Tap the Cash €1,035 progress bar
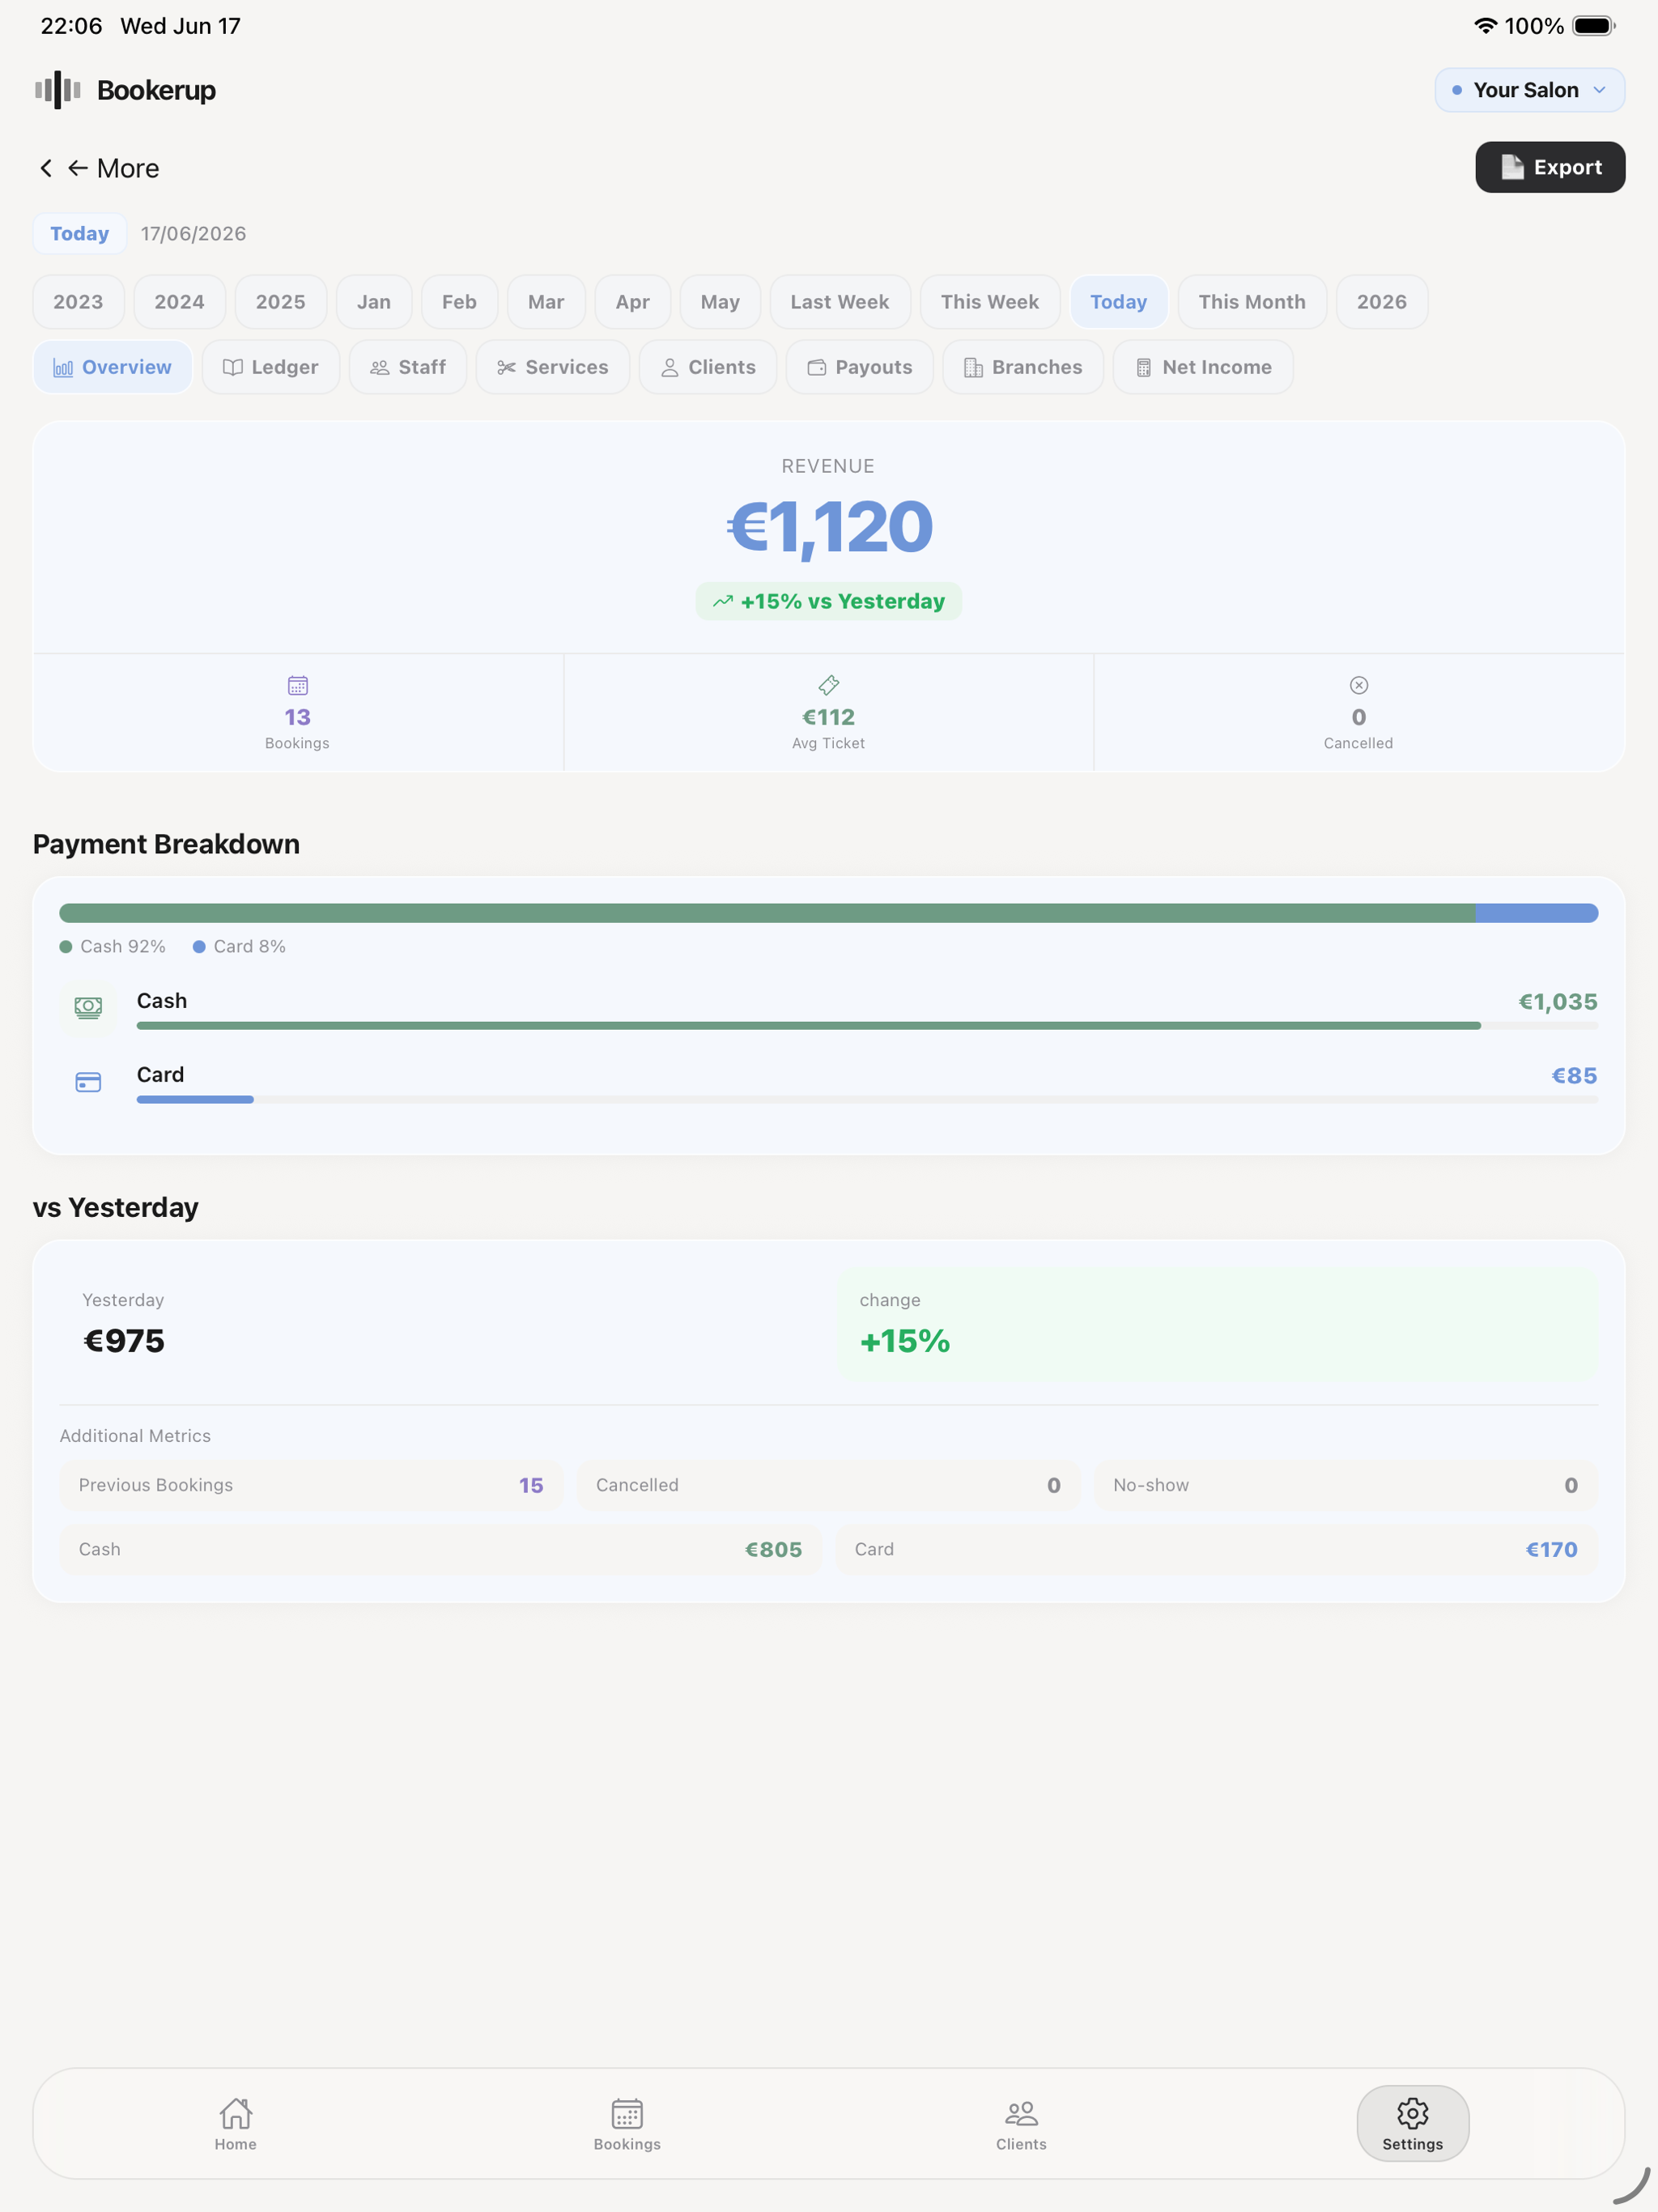The image size is (1658, 2212). click(x=867, y=1026)
